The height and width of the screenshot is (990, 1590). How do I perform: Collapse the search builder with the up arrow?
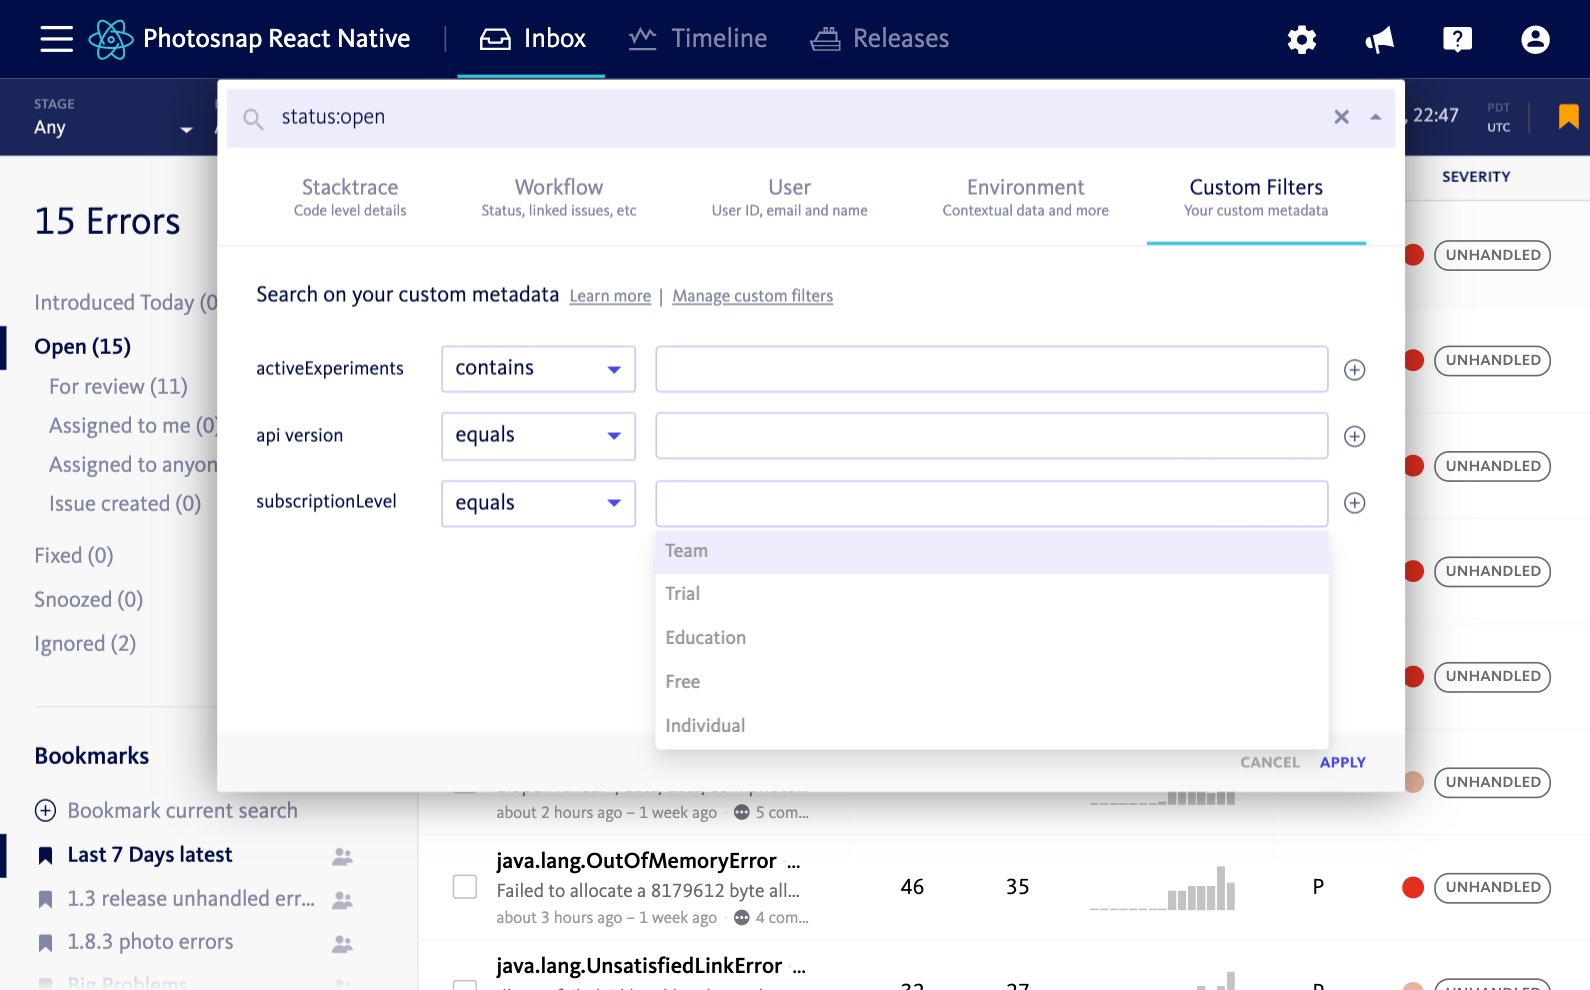click(1376, 117)
